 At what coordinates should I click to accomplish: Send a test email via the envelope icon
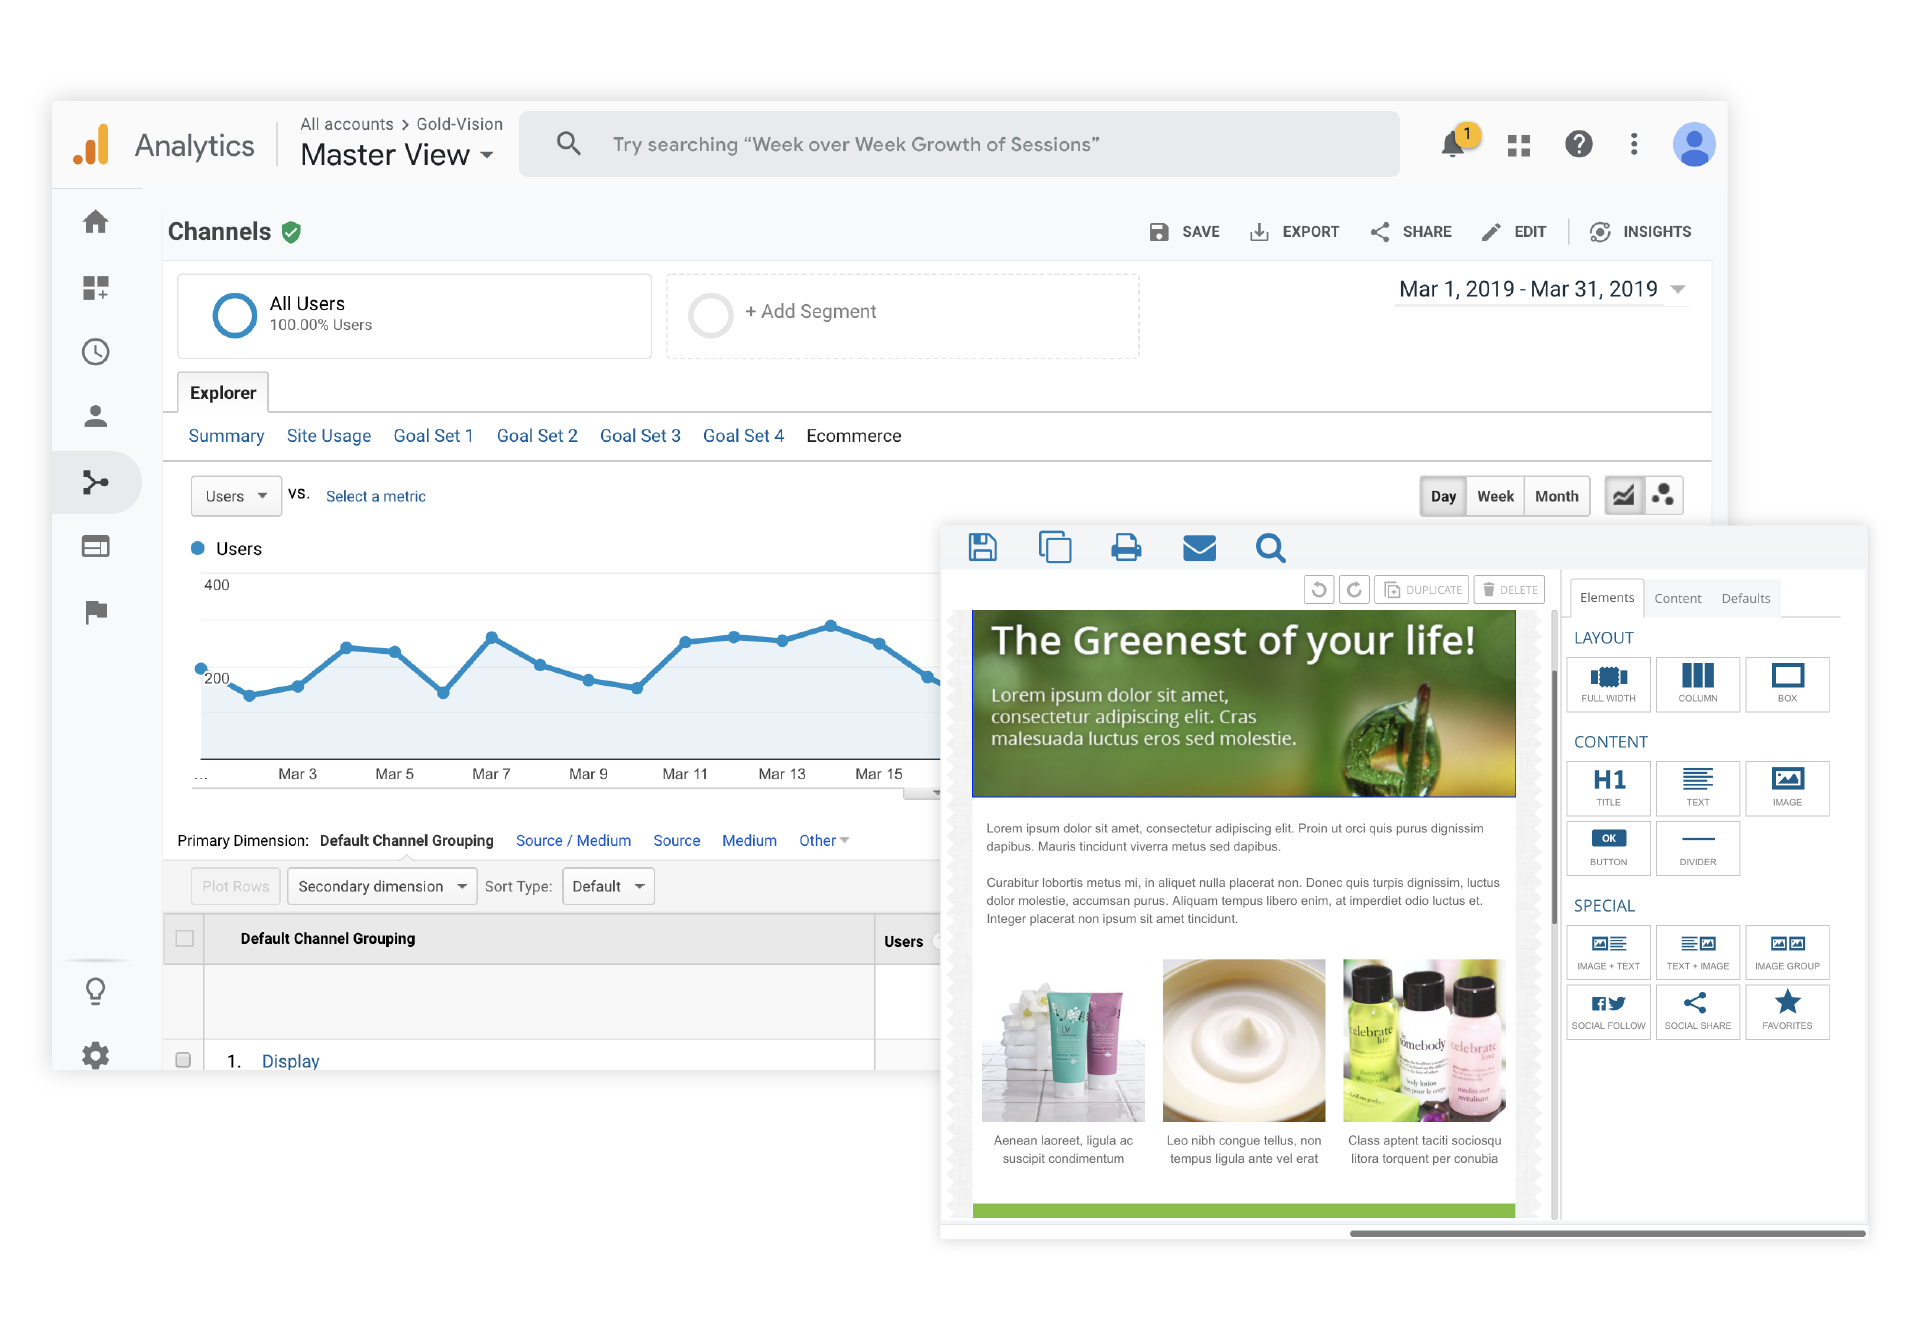pos(1200,548)
